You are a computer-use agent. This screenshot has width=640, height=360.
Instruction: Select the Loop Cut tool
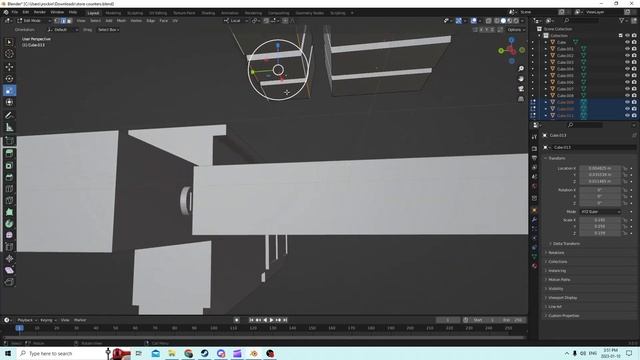coord(9,189)
